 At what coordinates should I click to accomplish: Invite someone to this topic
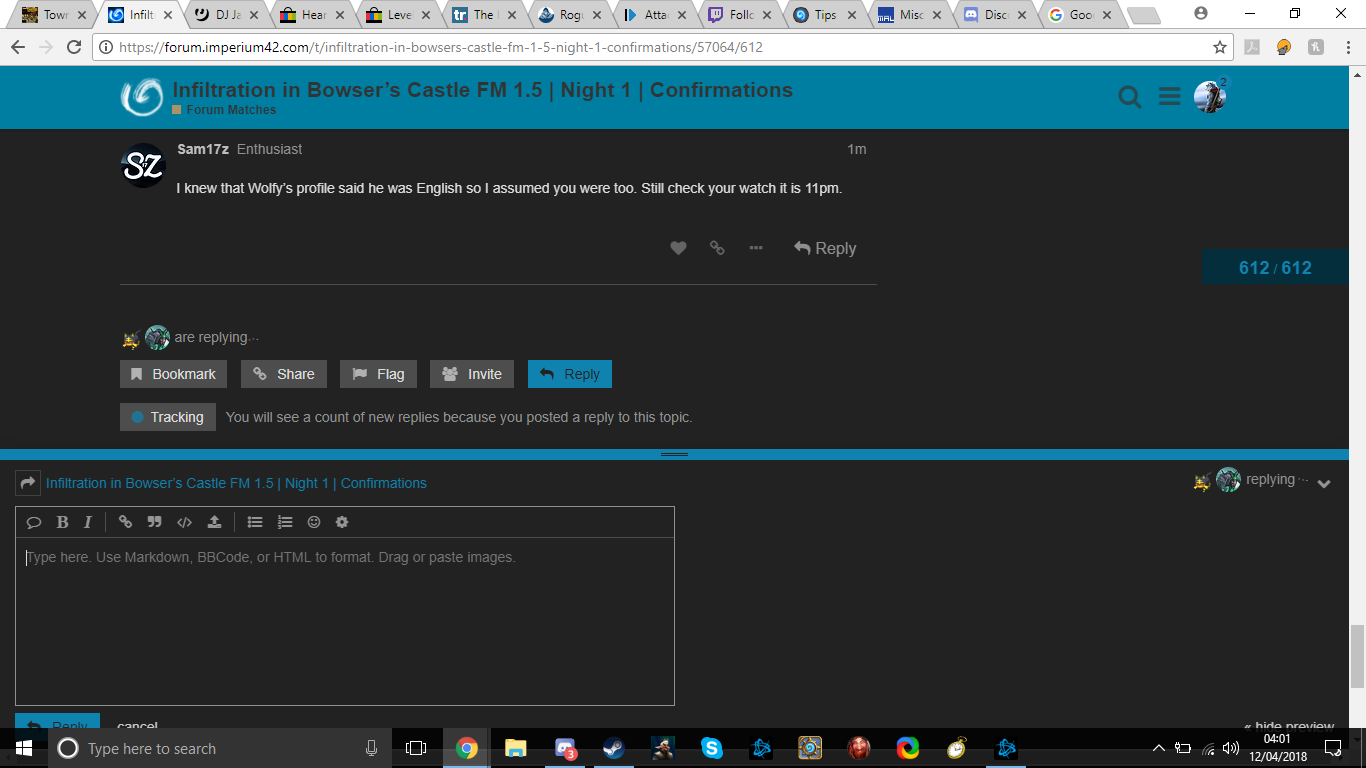click(x=472, y=374)
